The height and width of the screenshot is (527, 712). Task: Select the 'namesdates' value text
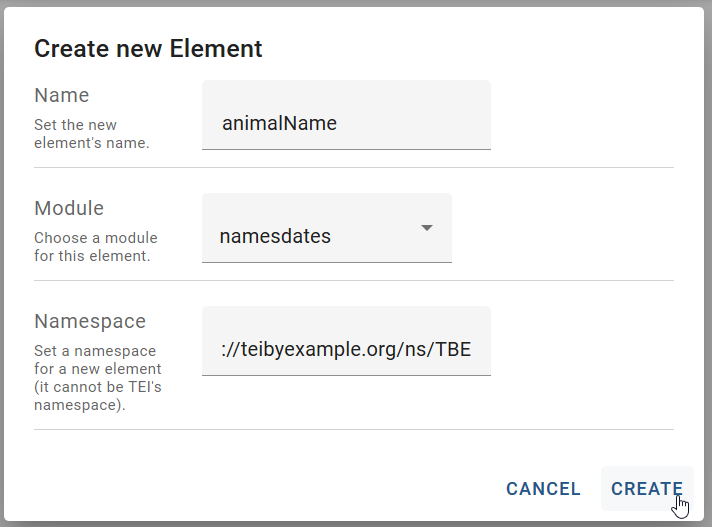click(275, 237)
